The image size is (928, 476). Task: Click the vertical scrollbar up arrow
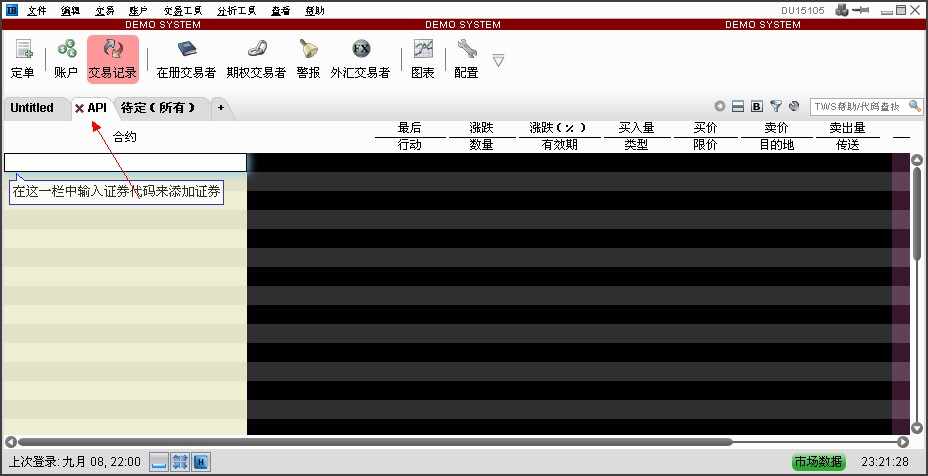917,160
